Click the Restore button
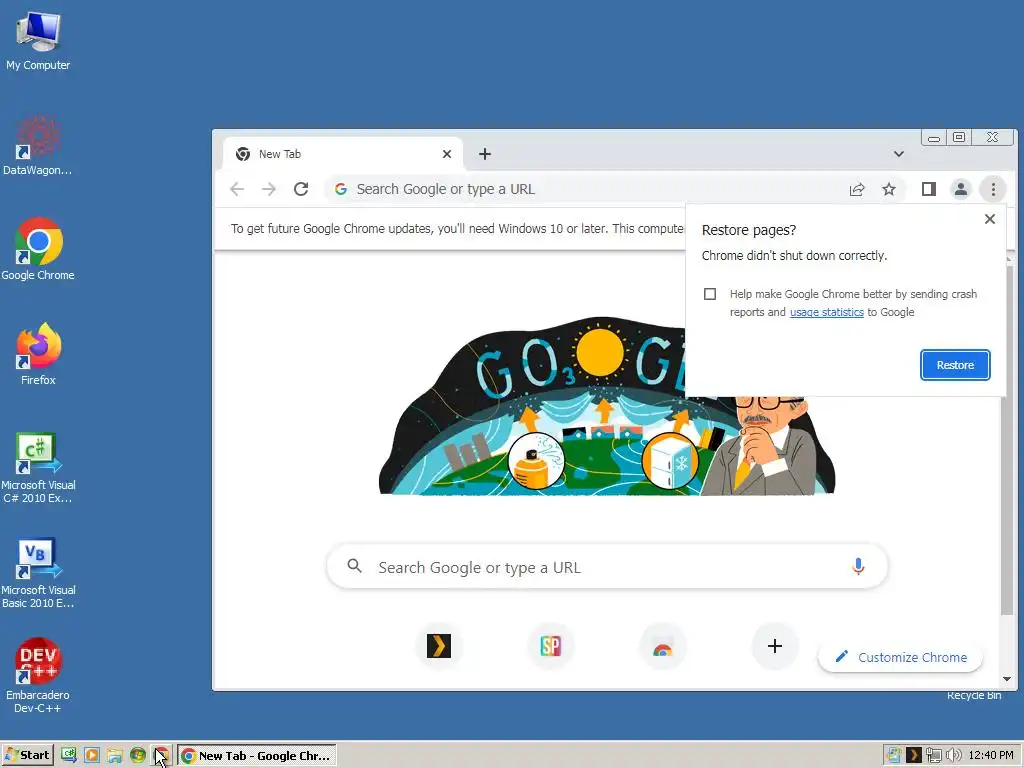This screenshot has width=1024, height=768. 955,365
